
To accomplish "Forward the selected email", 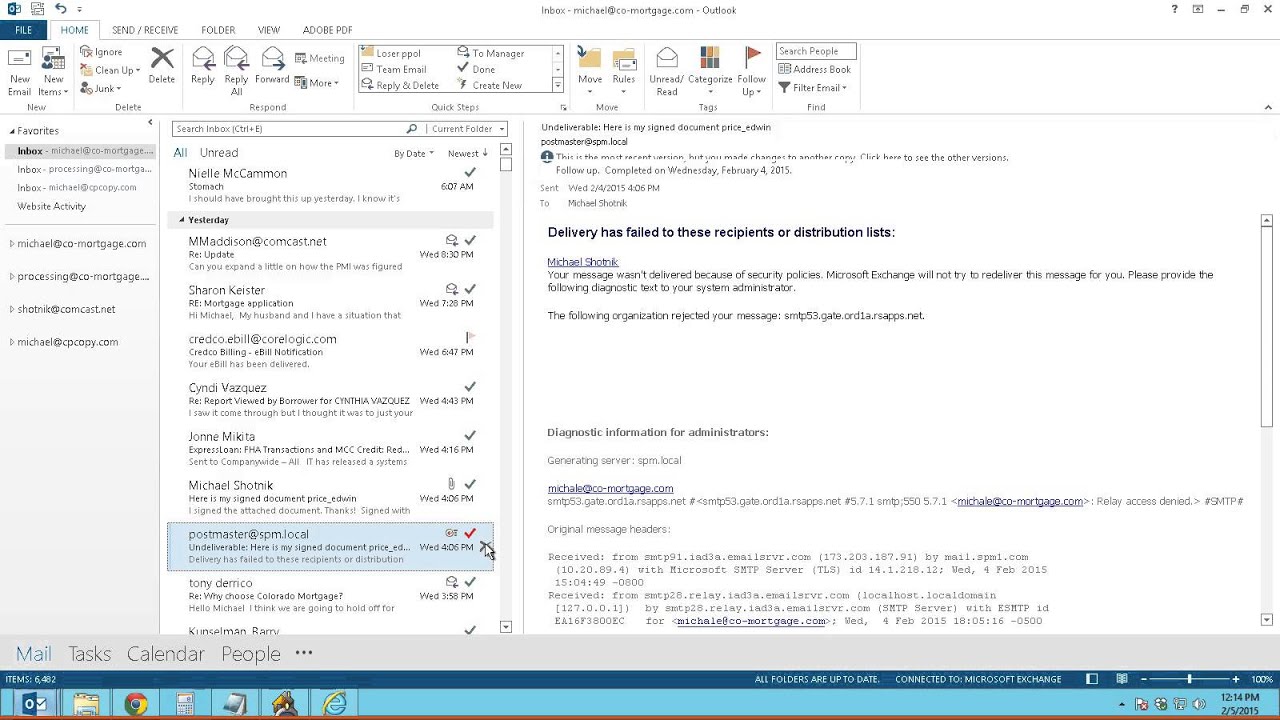I will click(272, 66).
